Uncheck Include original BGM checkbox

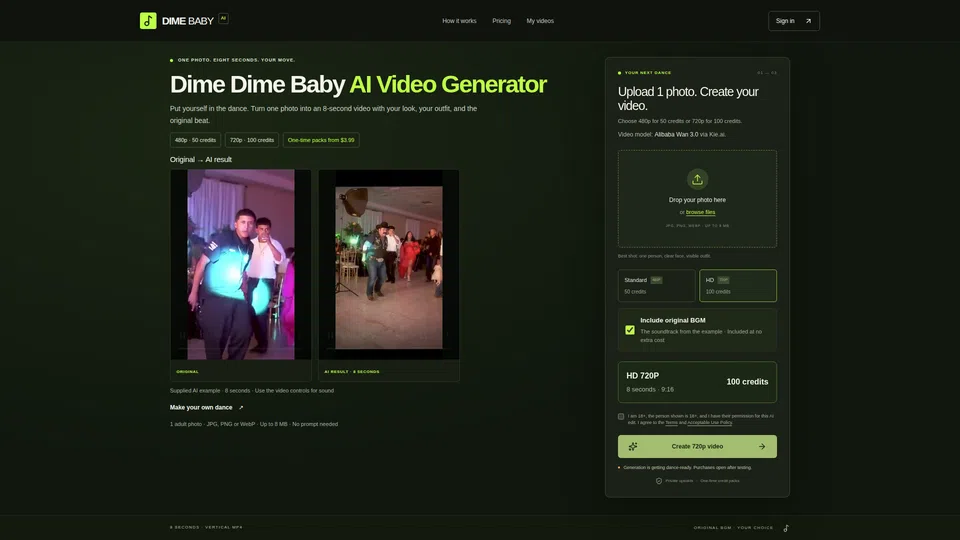click(629, 330)
